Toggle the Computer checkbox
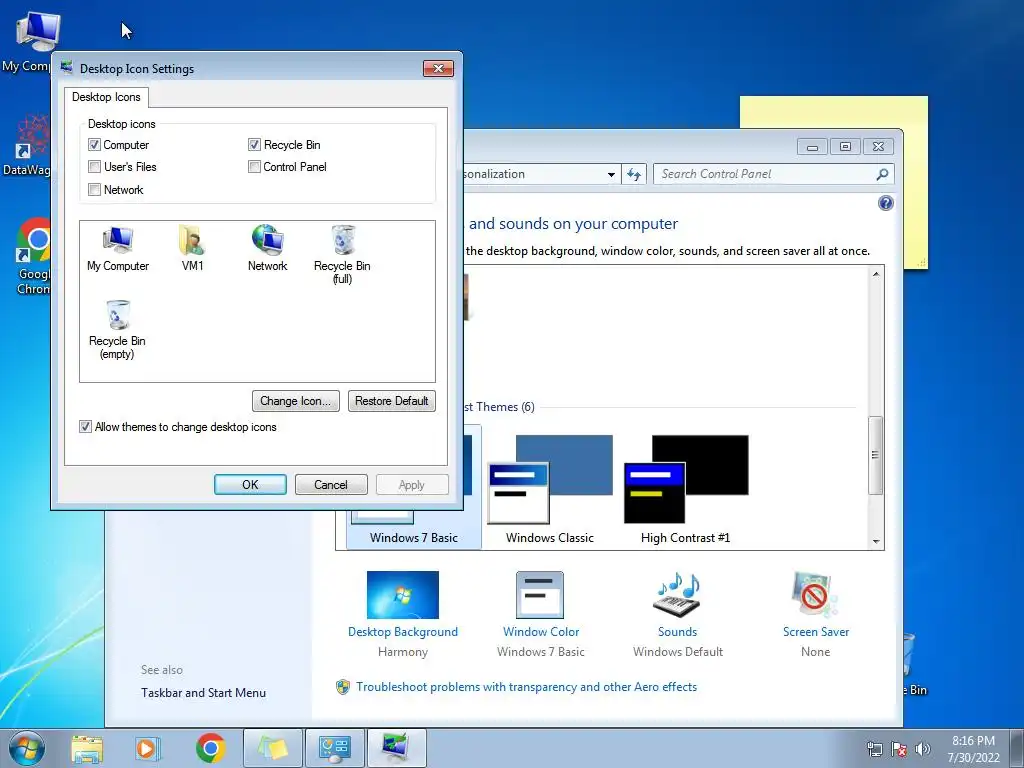 [x=95, y=145]
